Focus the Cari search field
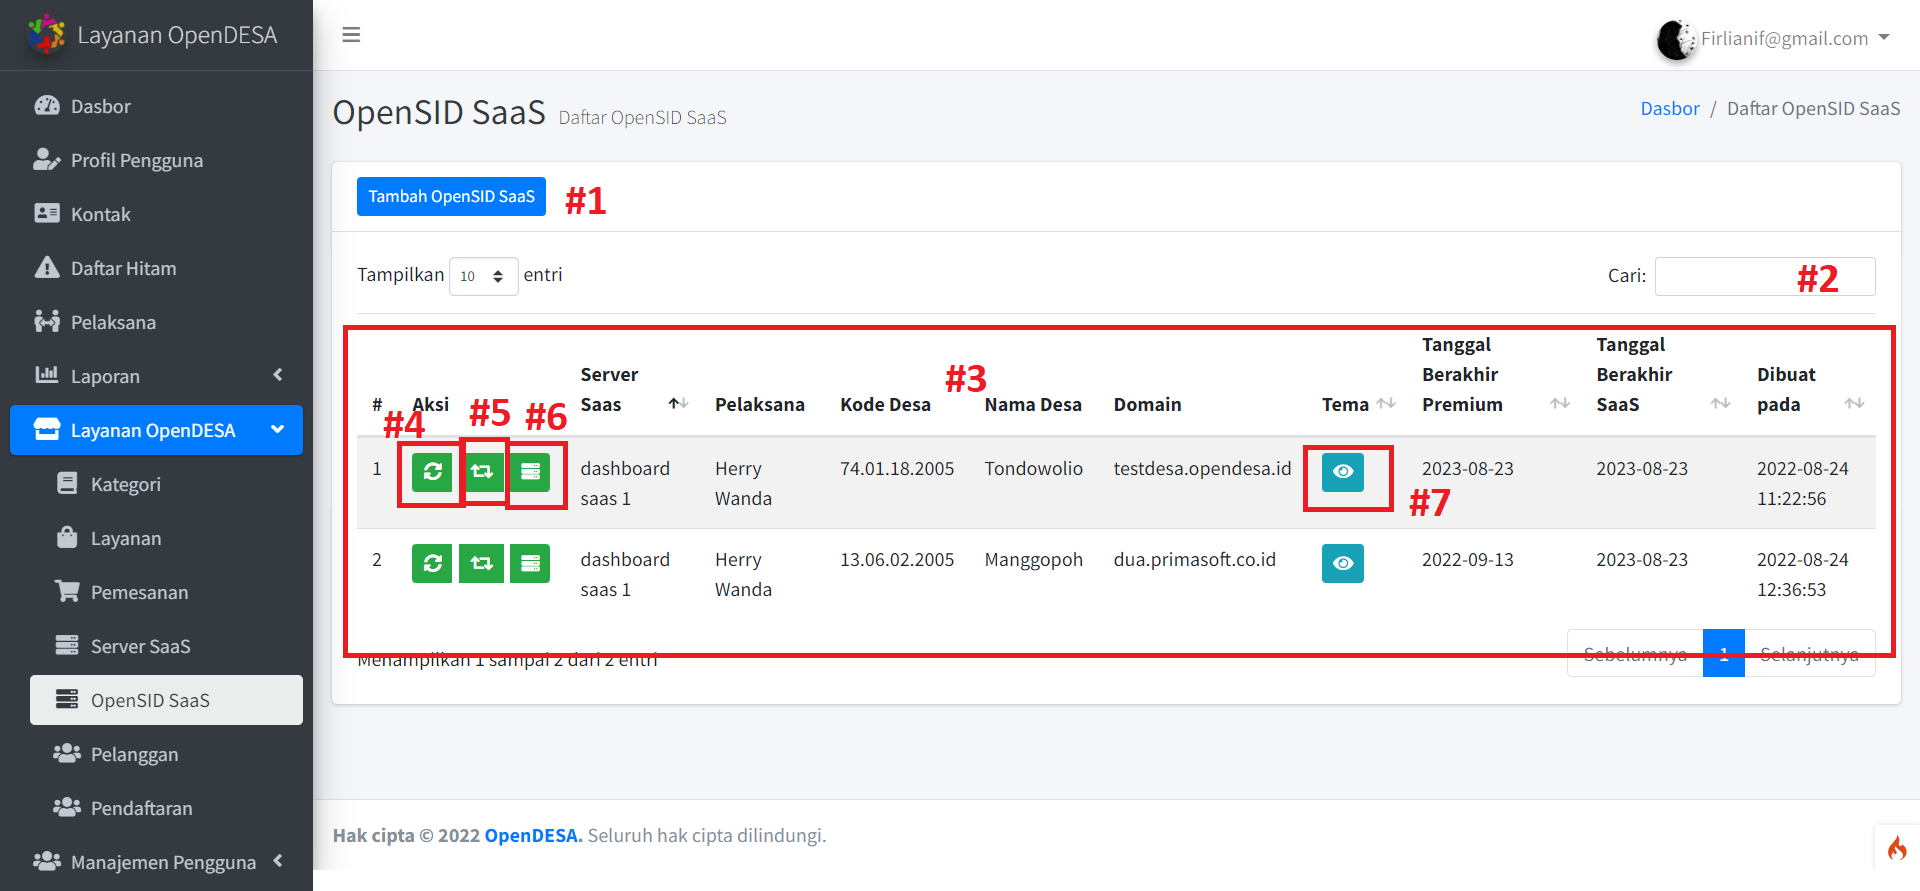Screen dimensions: 1920x891 (x=1765, y=276)
